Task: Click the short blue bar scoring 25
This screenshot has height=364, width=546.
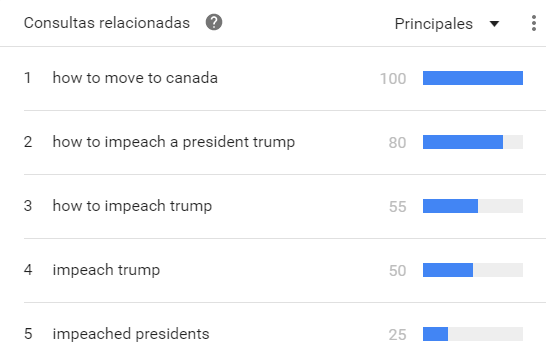Action: pos(435,334)
